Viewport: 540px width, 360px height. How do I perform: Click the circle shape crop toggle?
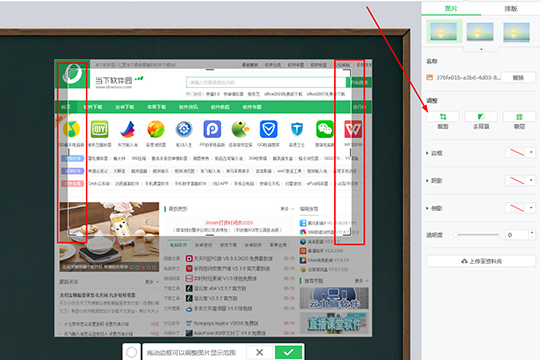point(132,352)
